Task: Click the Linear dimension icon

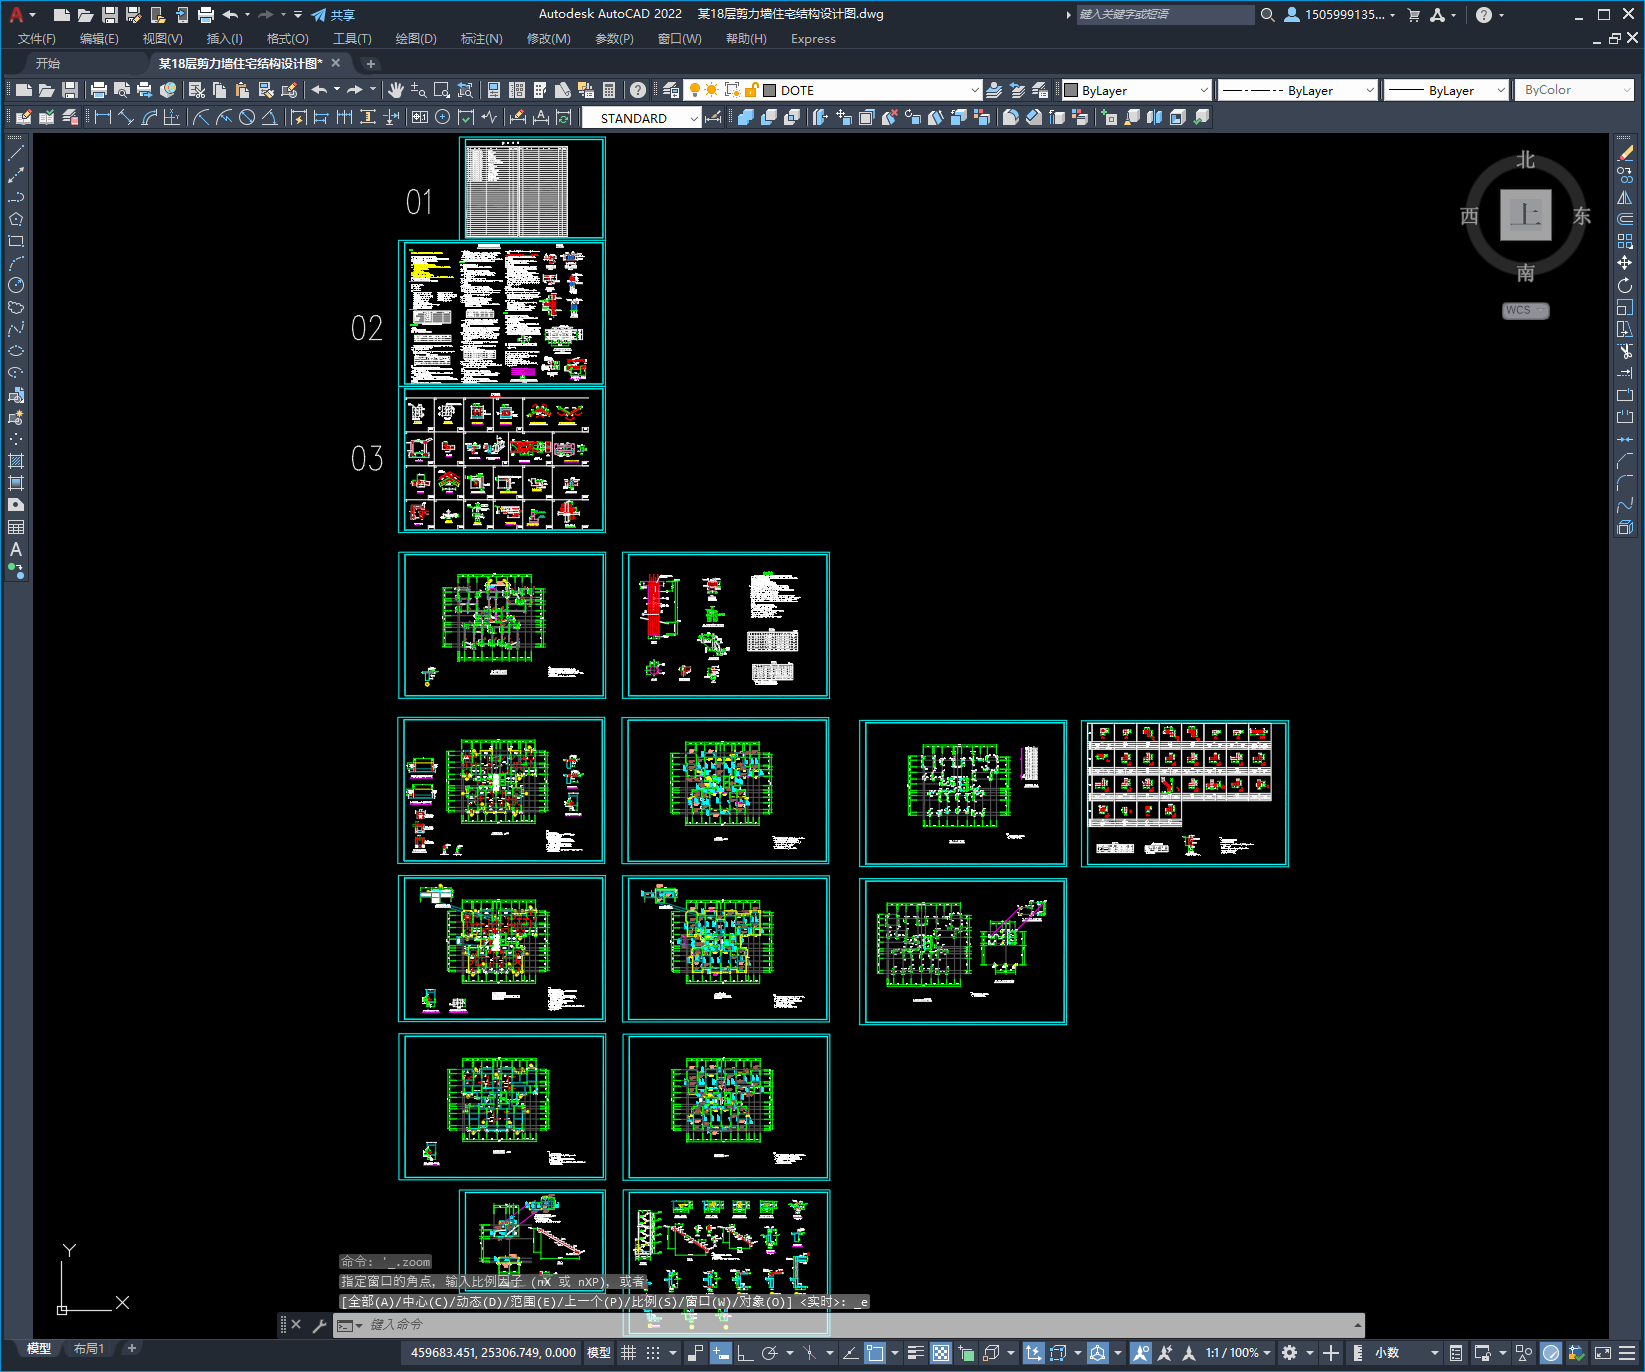Action: 102,117
